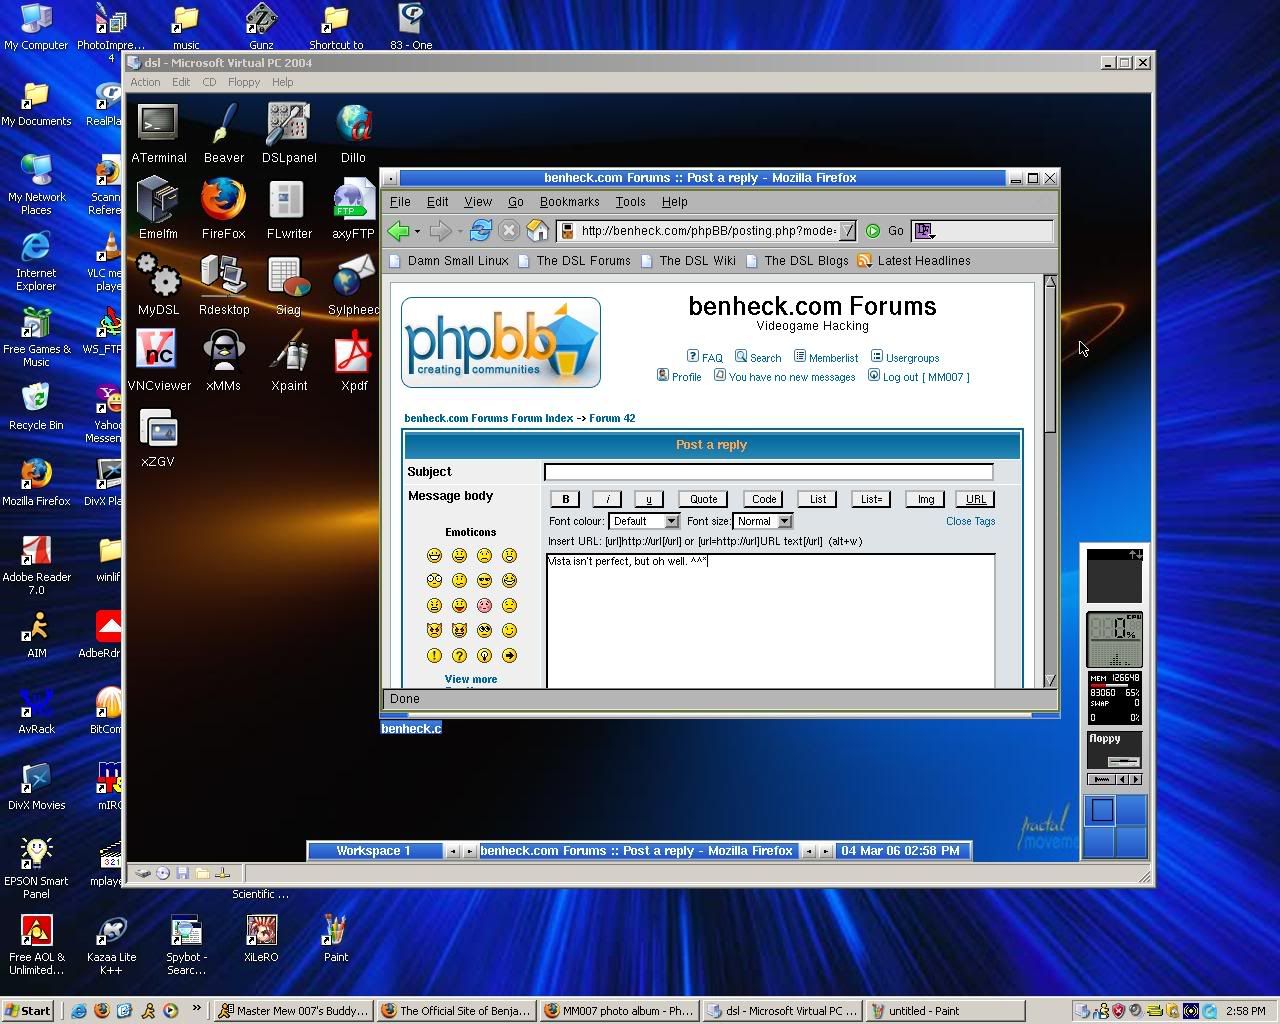Image resolution: width=1280 pixels, height=1024 pixels.
Task: Open the Font size dropdown
Action: pyautogui.click(x=762, y=521)
